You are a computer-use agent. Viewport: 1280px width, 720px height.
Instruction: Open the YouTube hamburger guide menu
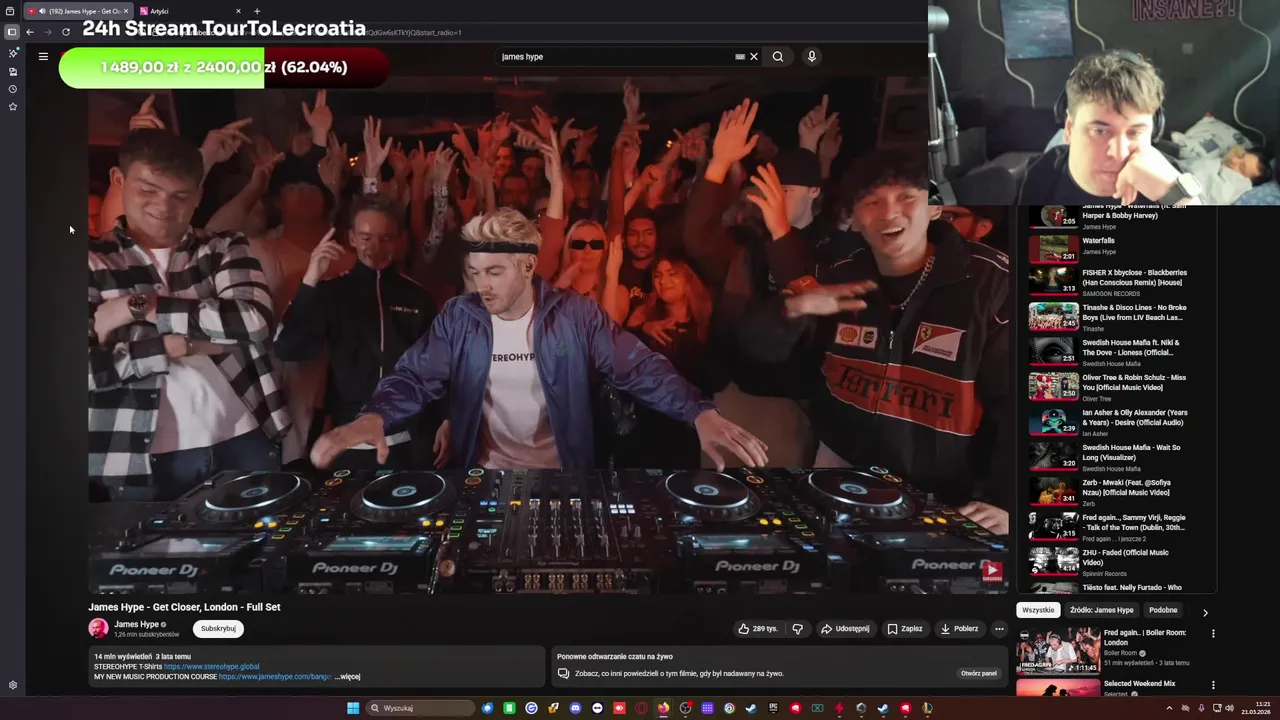coord(43,56)
